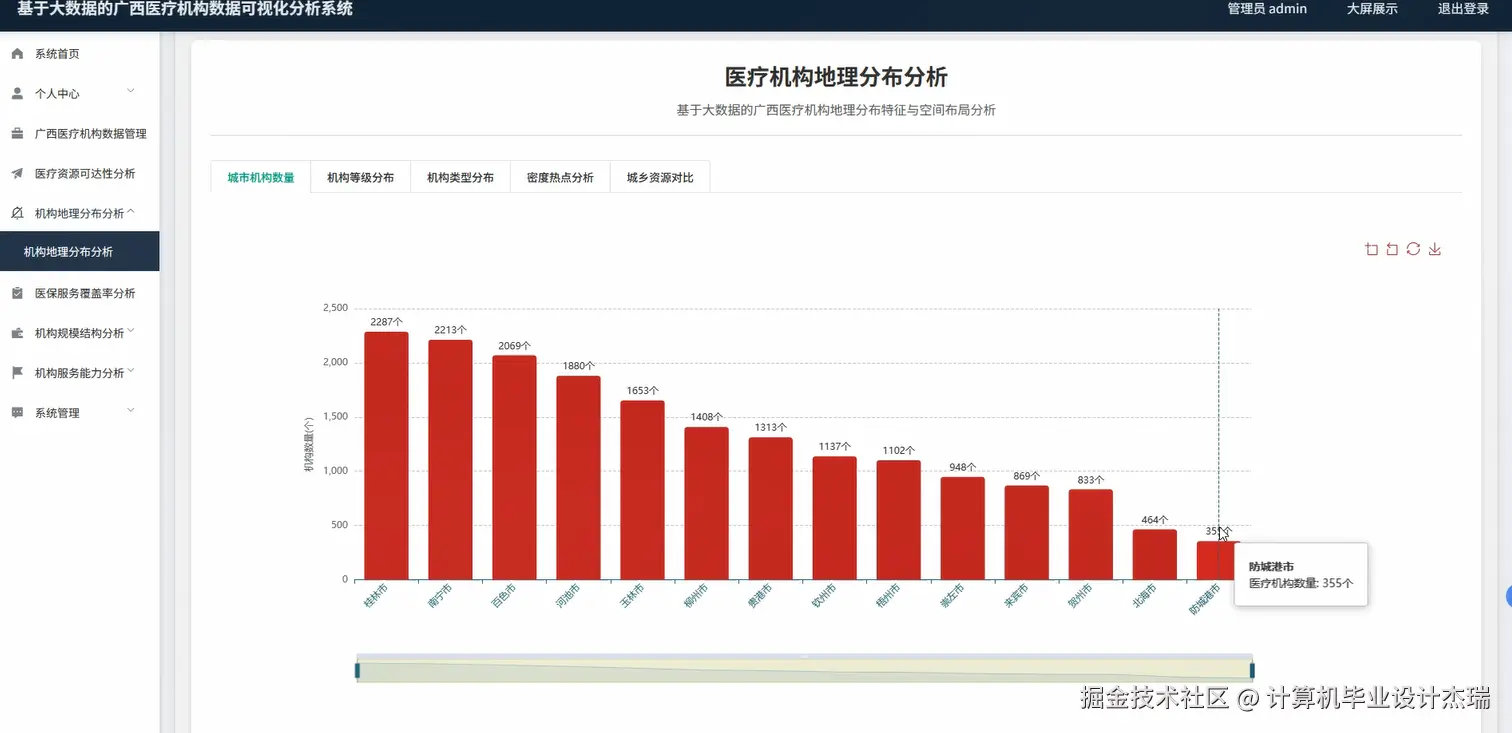Expand the 机构服务能力分析 menu chevron
1512x733 pixels.
coord(131,372)
